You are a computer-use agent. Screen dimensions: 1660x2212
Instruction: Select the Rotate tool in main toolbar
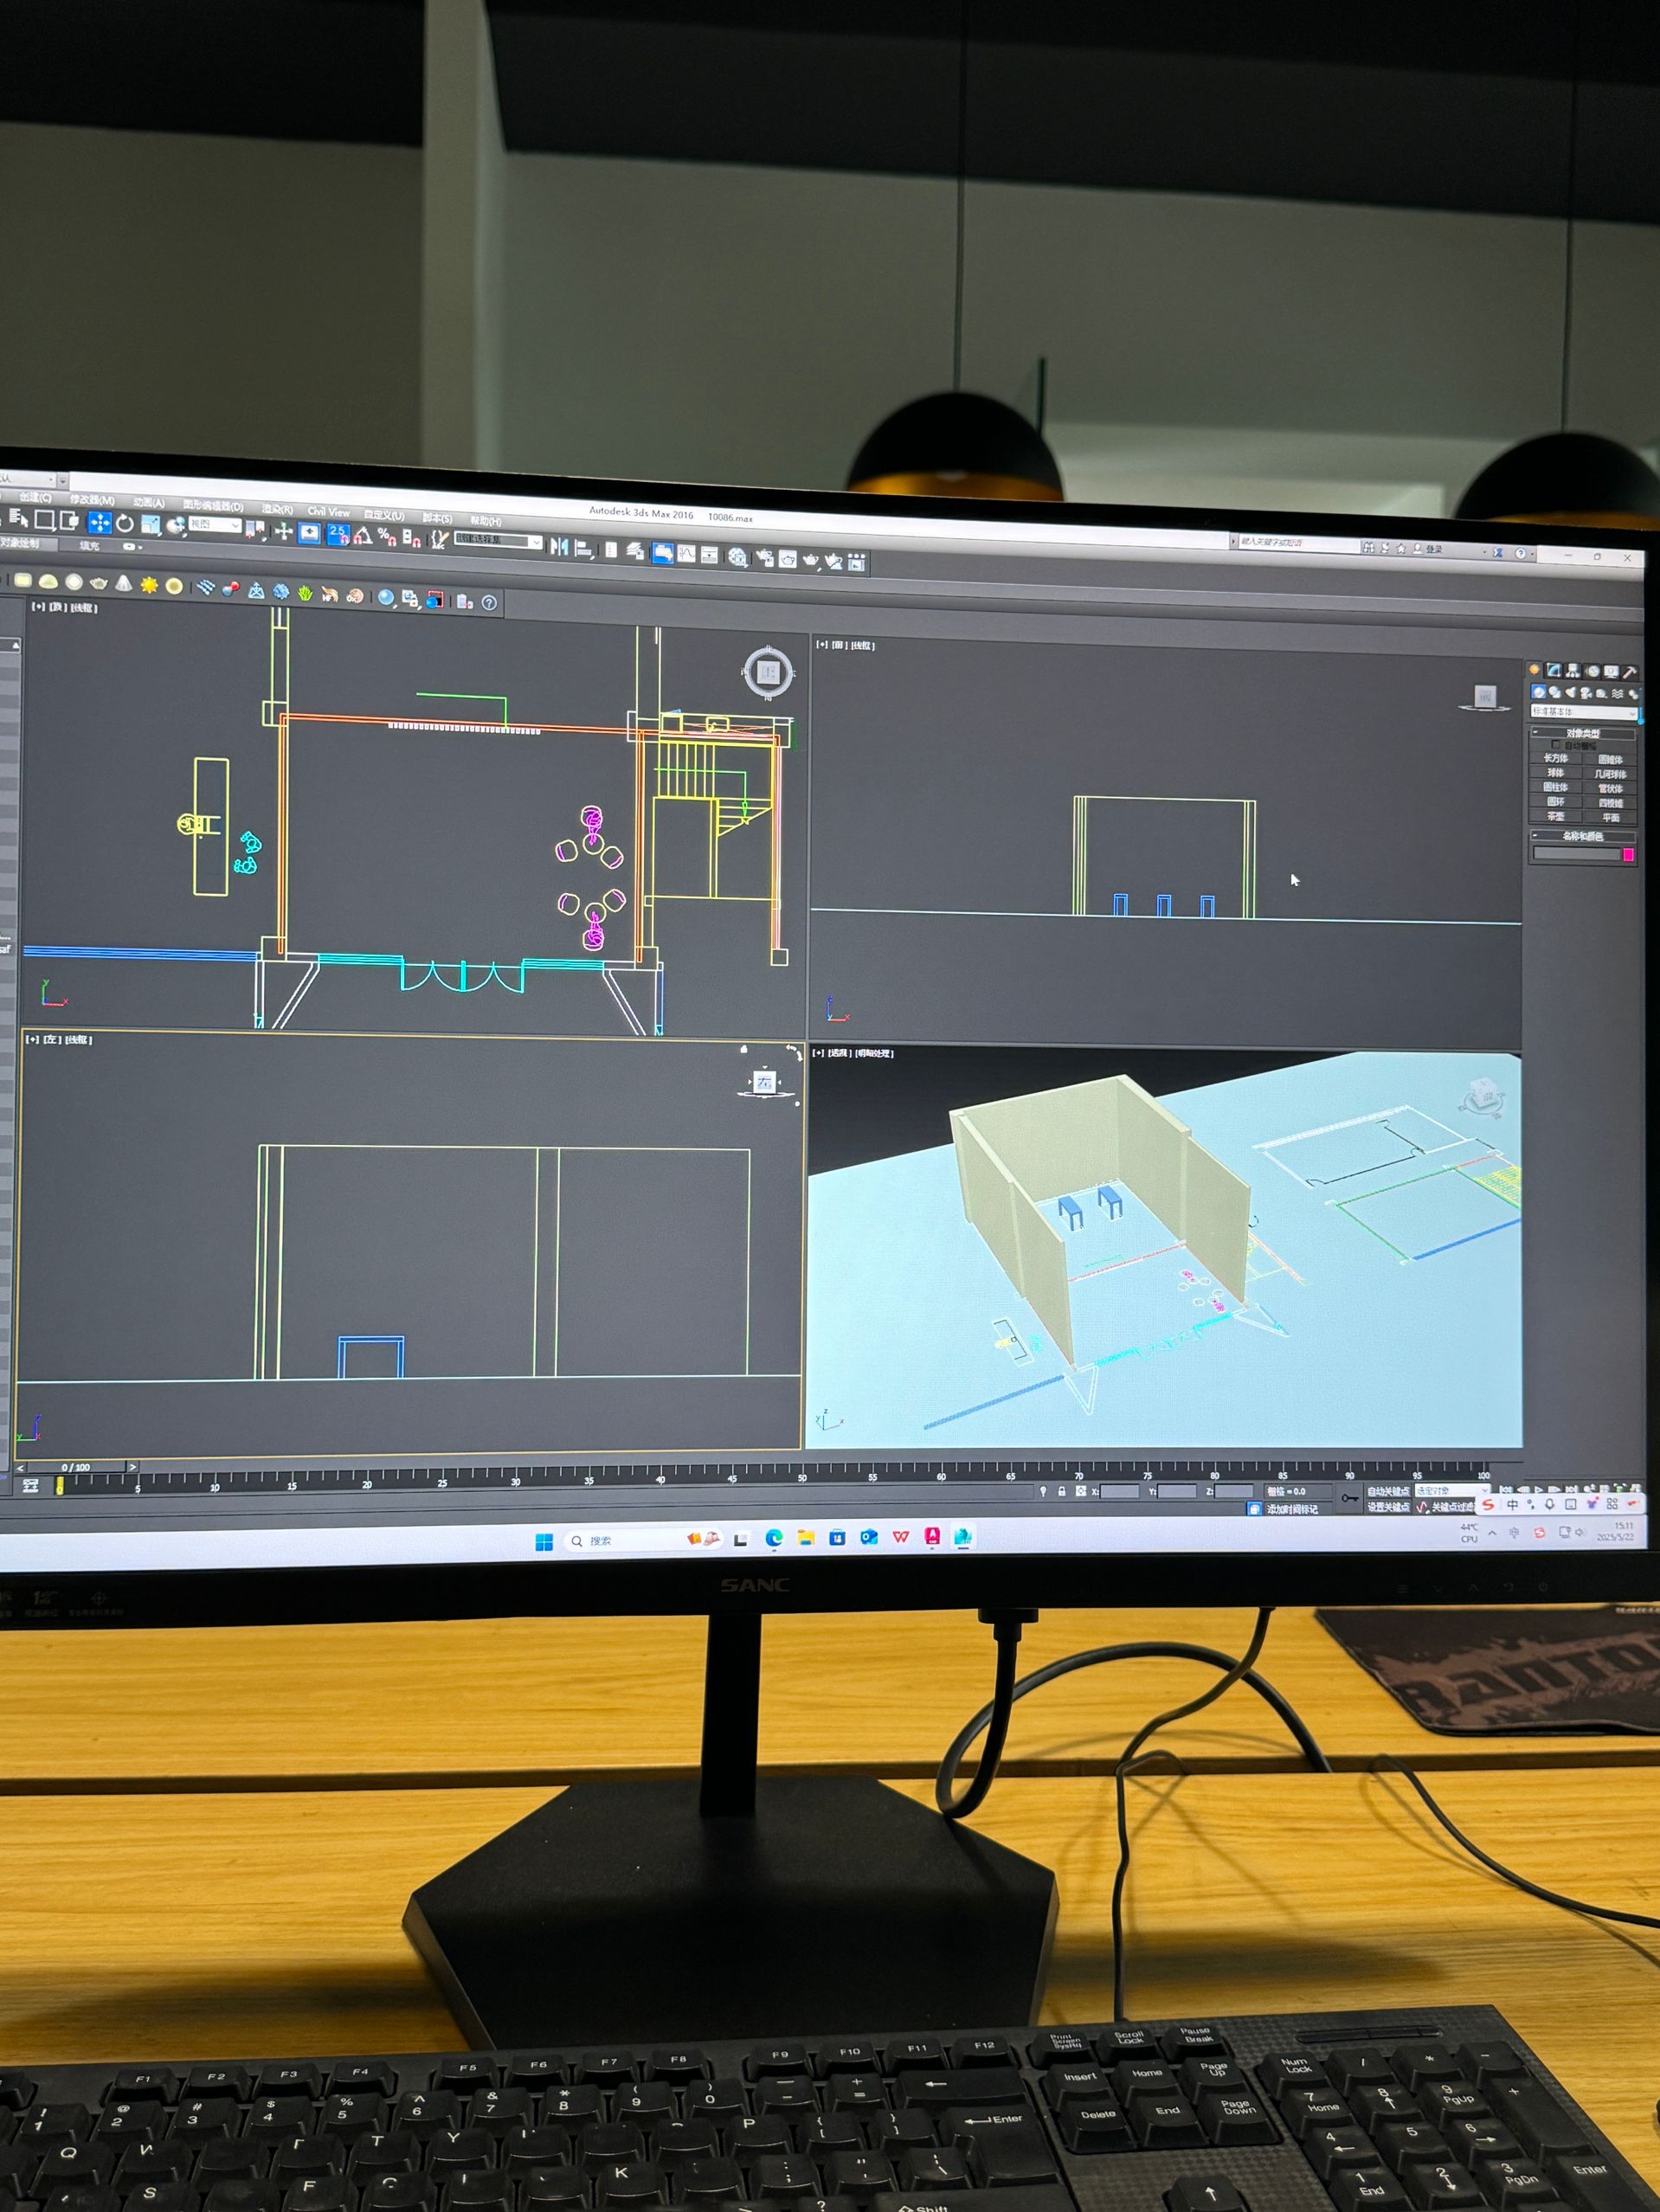(x=125, y=523)
